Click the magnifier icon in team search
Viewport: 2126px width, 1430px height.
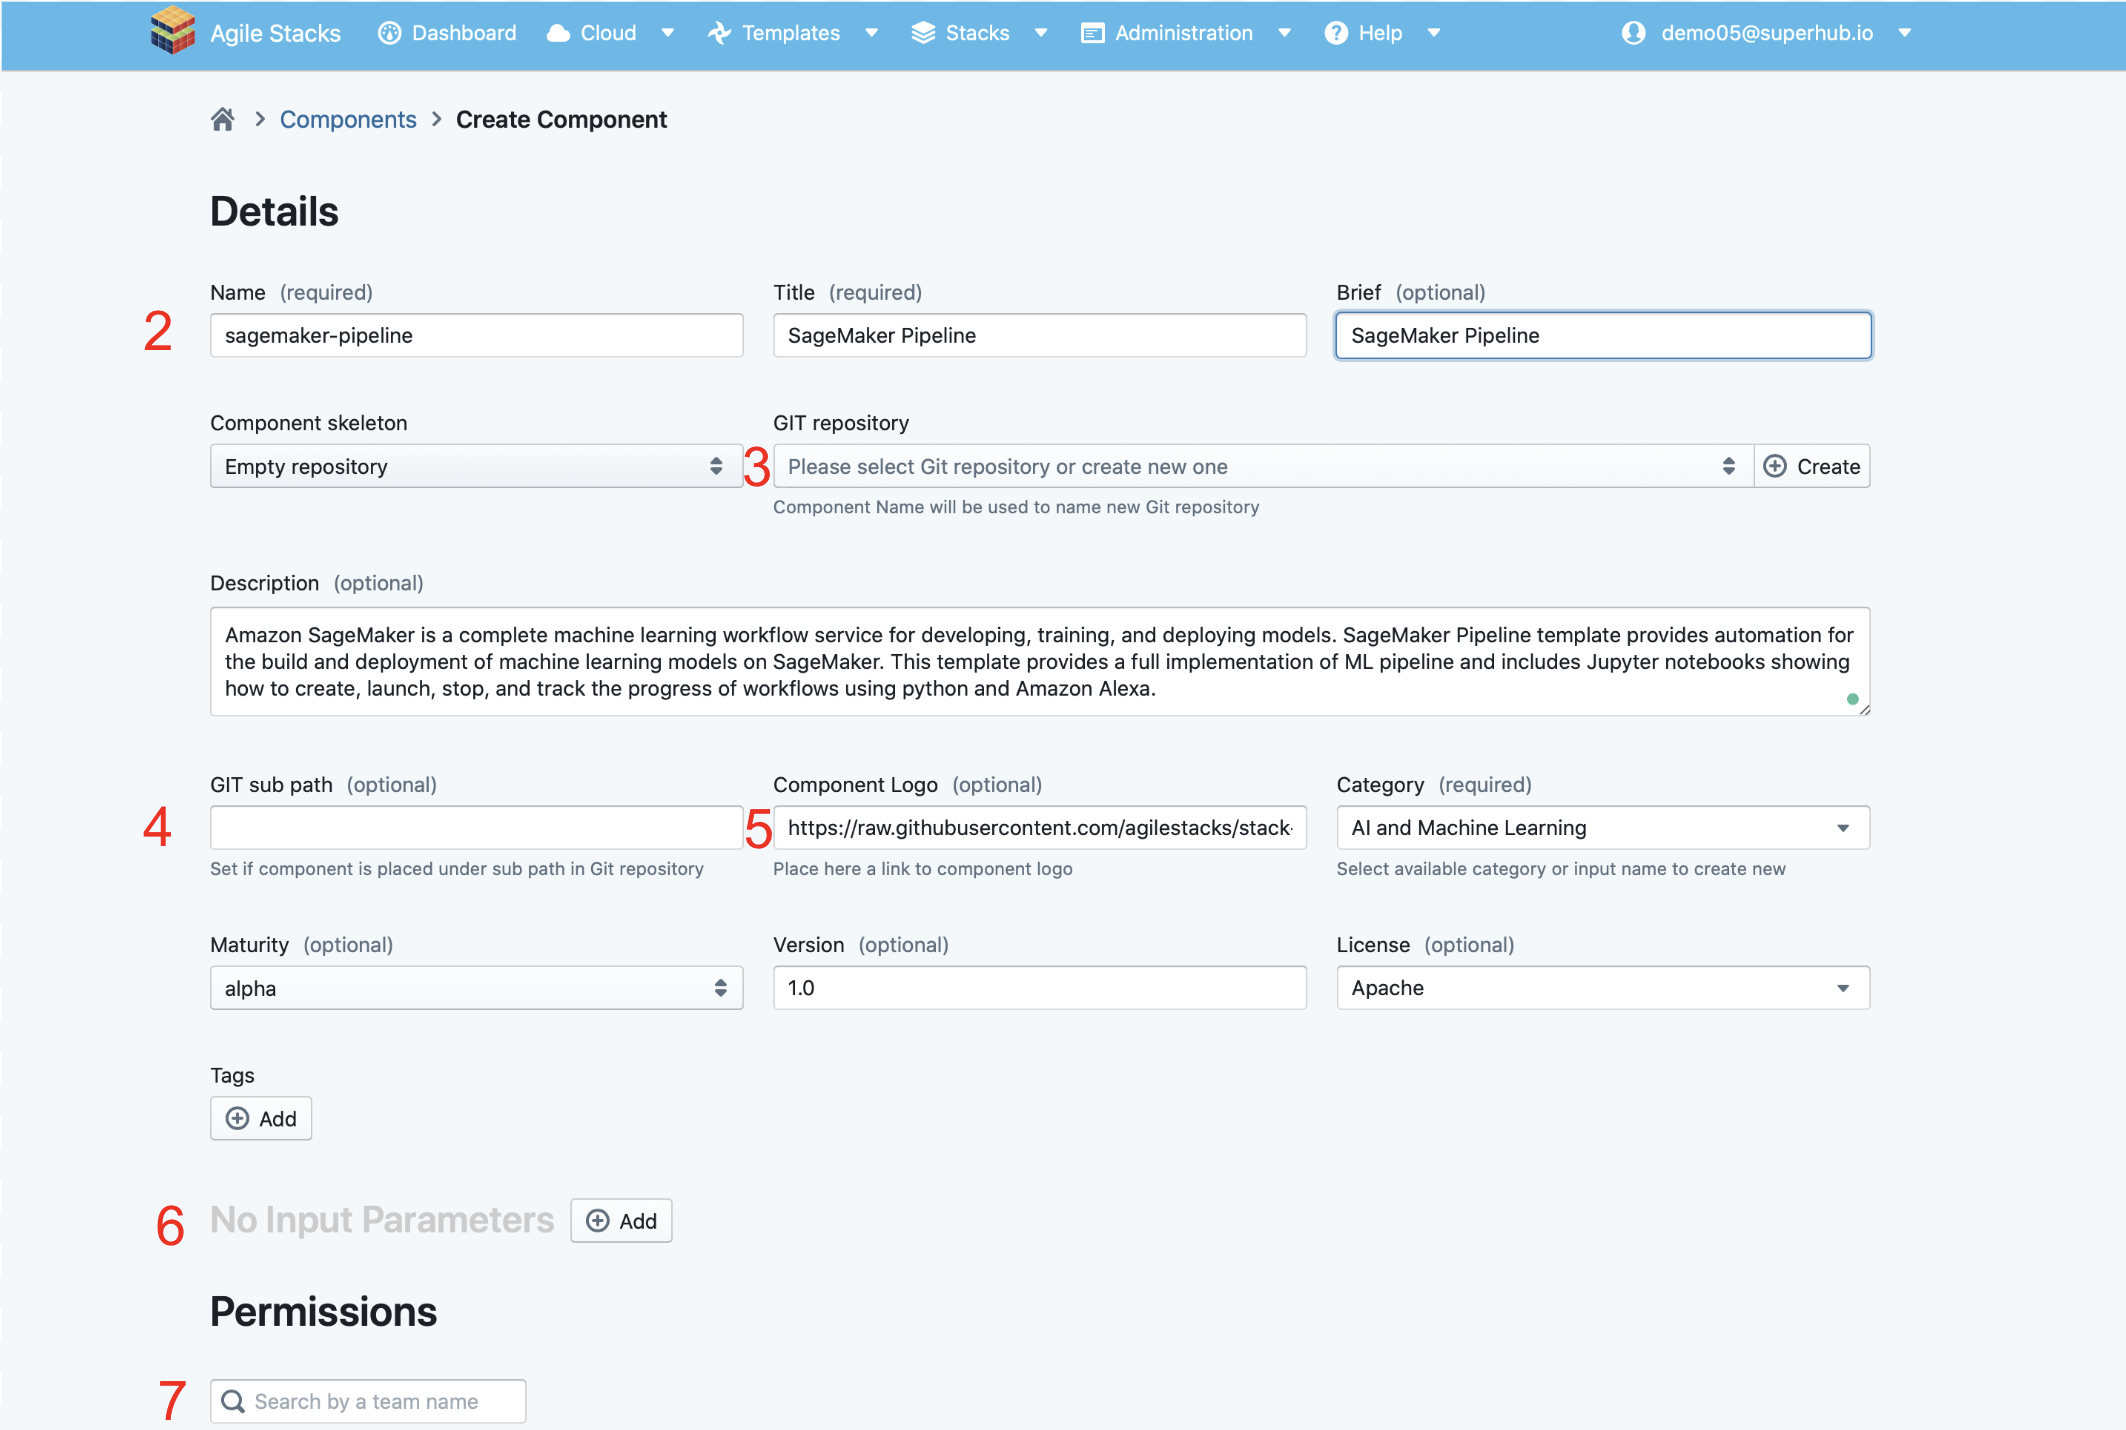pos(233,1401)
